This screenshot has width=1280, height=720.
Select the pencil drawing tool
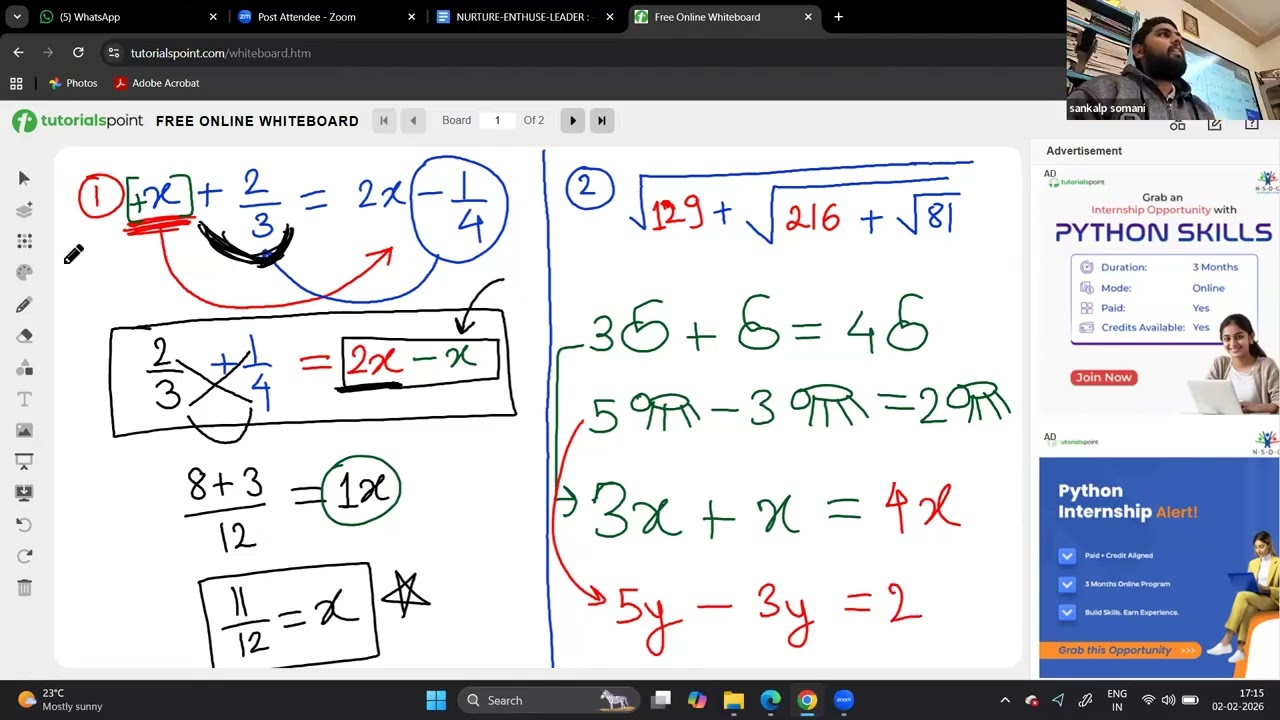coord(24,304)
